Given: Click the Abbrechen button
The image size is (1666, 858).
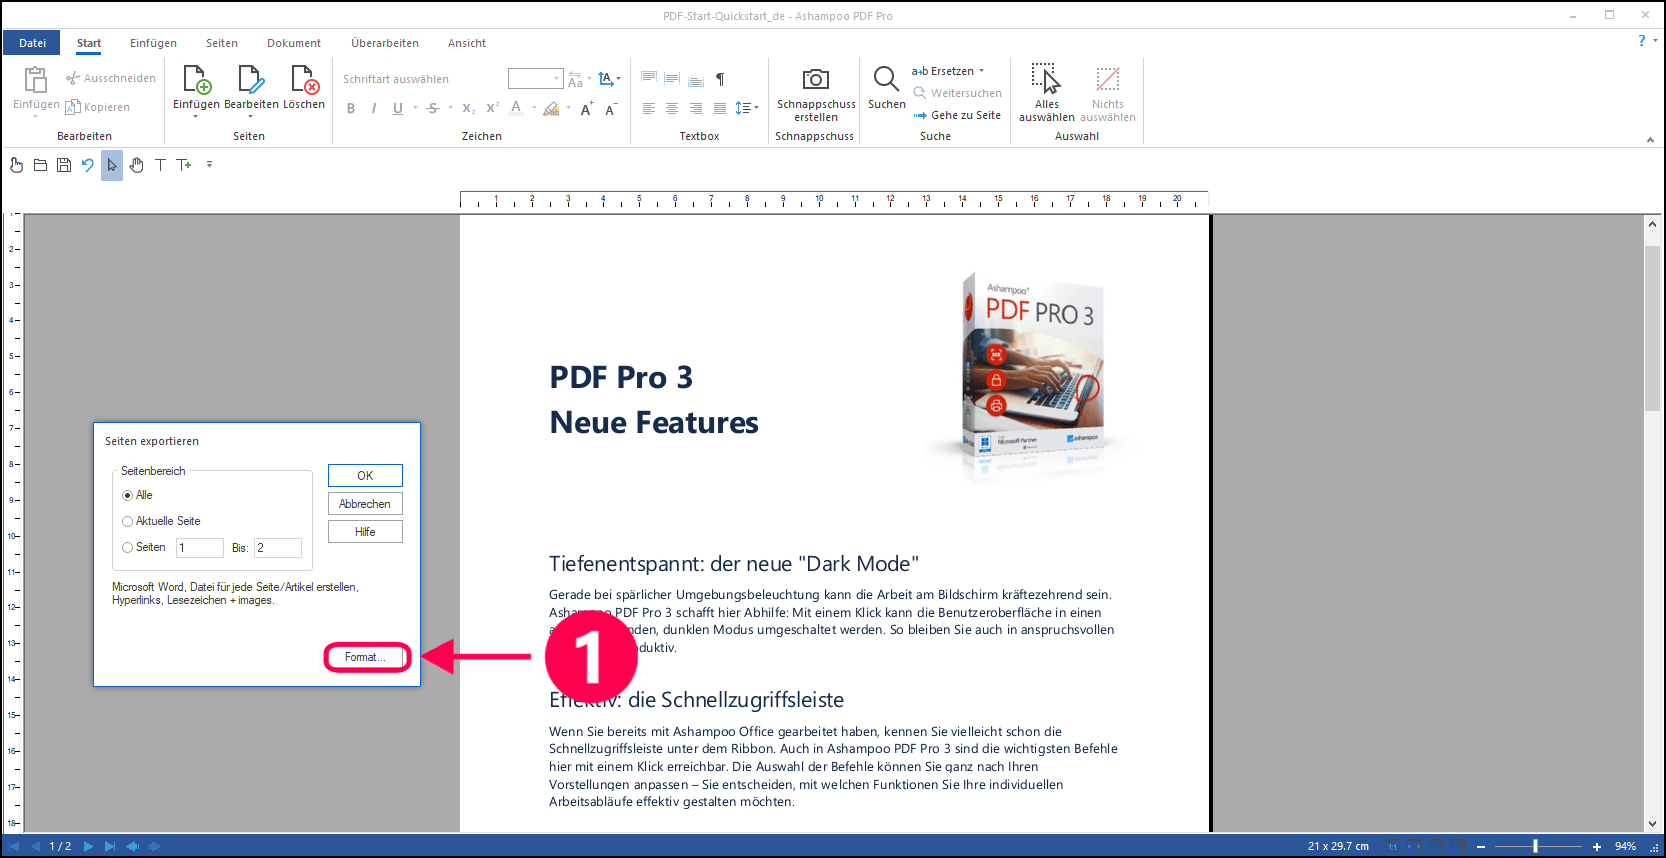Looking at the screenshot, I should click(x=365, y=504).
